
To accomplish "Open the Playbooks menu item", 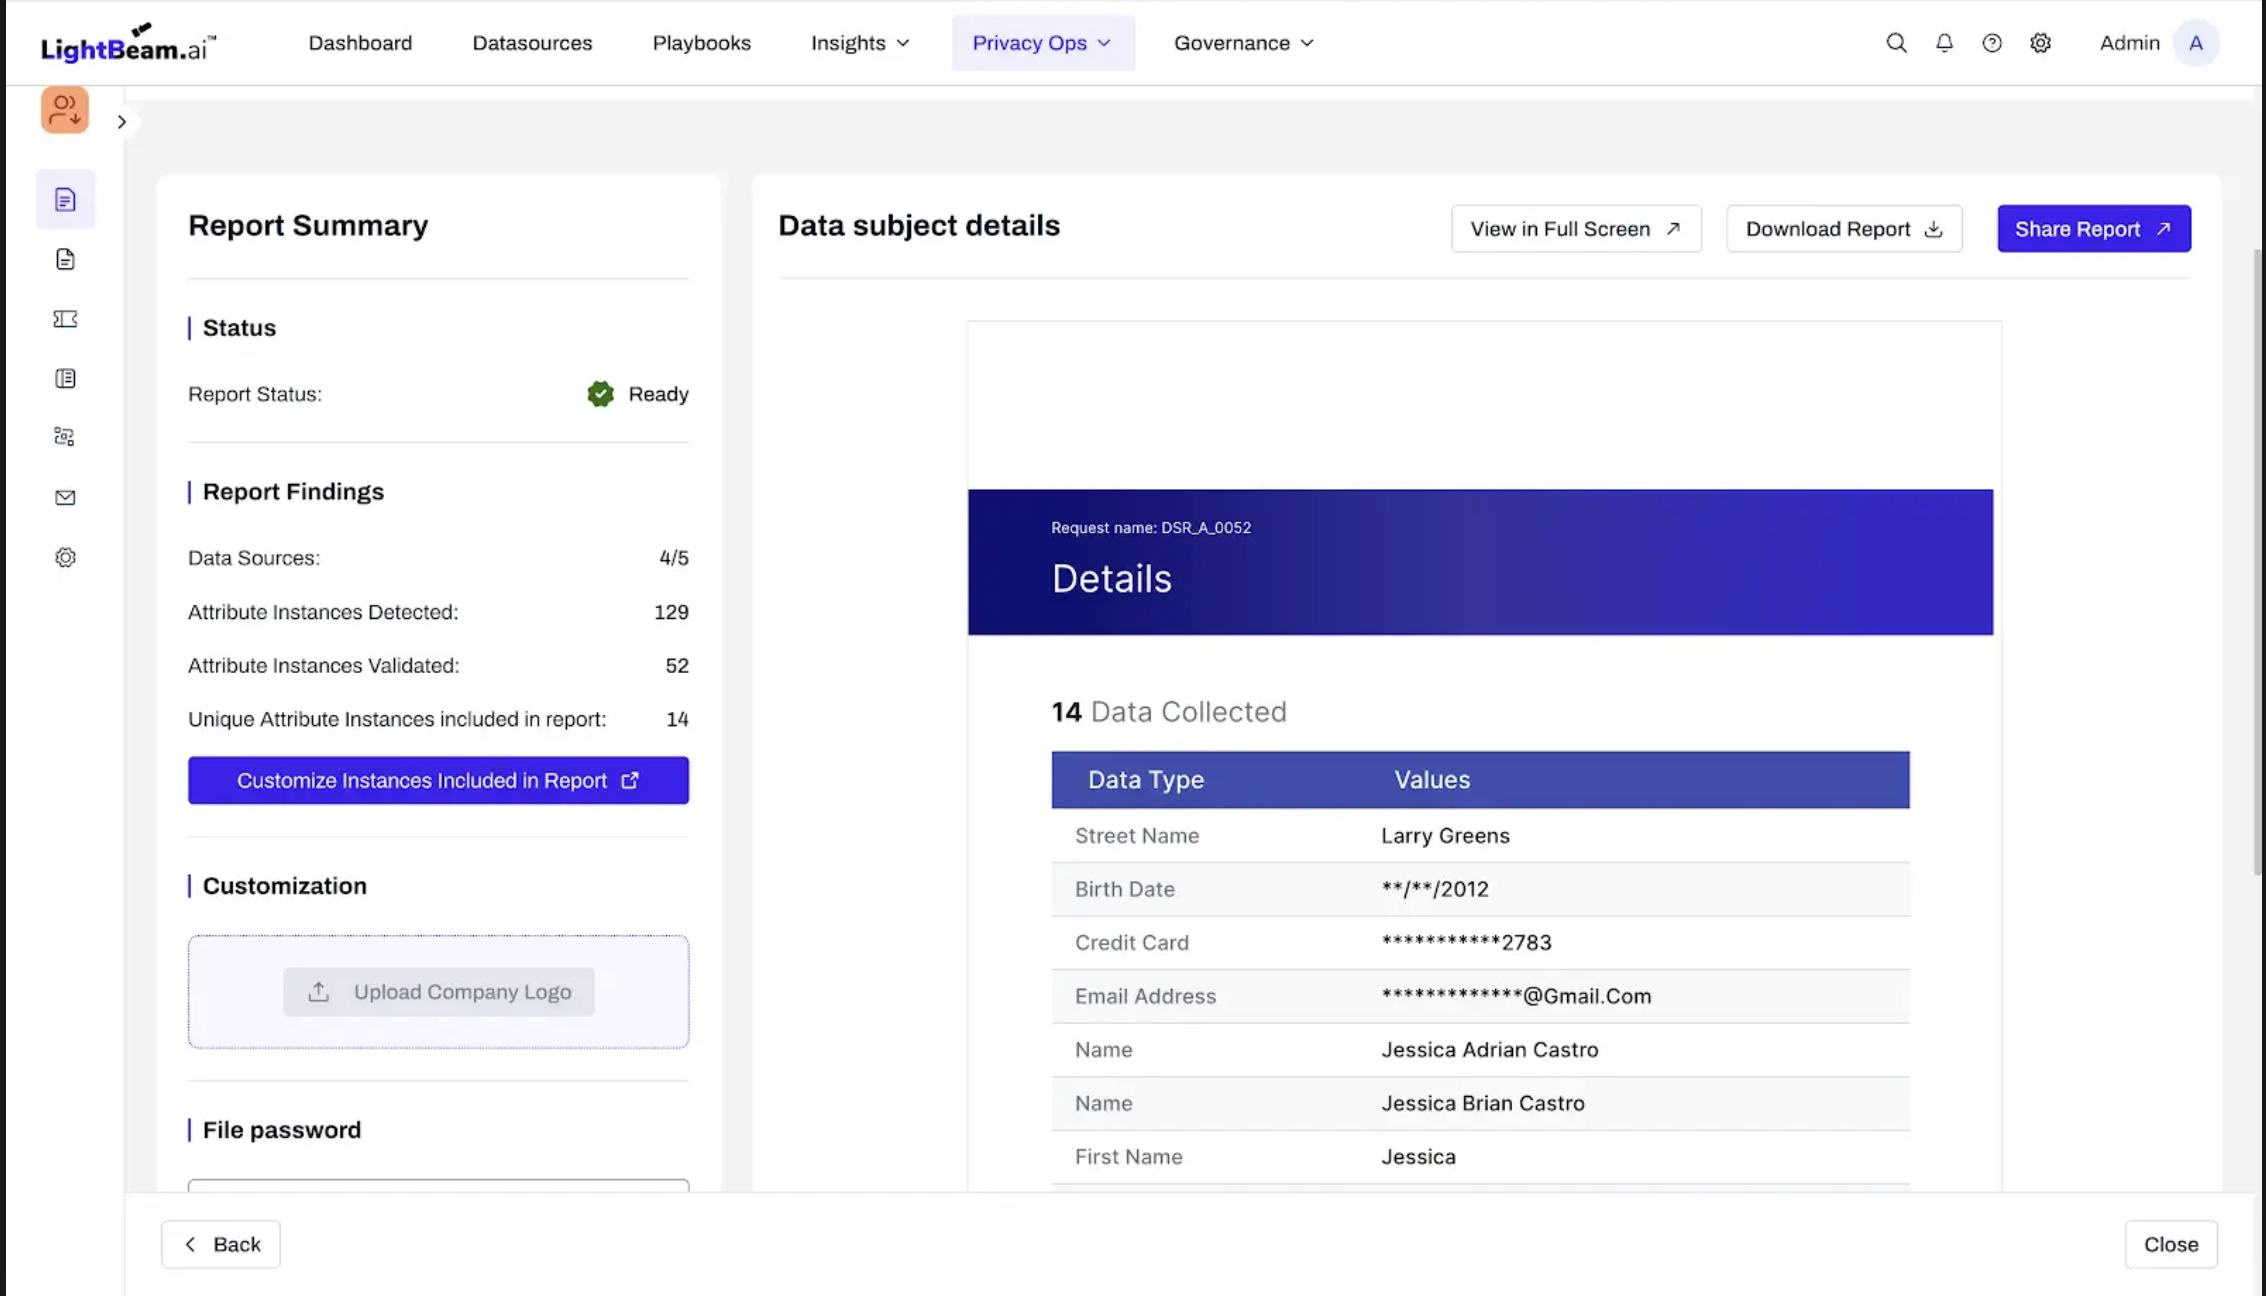I will coord(701,43).
